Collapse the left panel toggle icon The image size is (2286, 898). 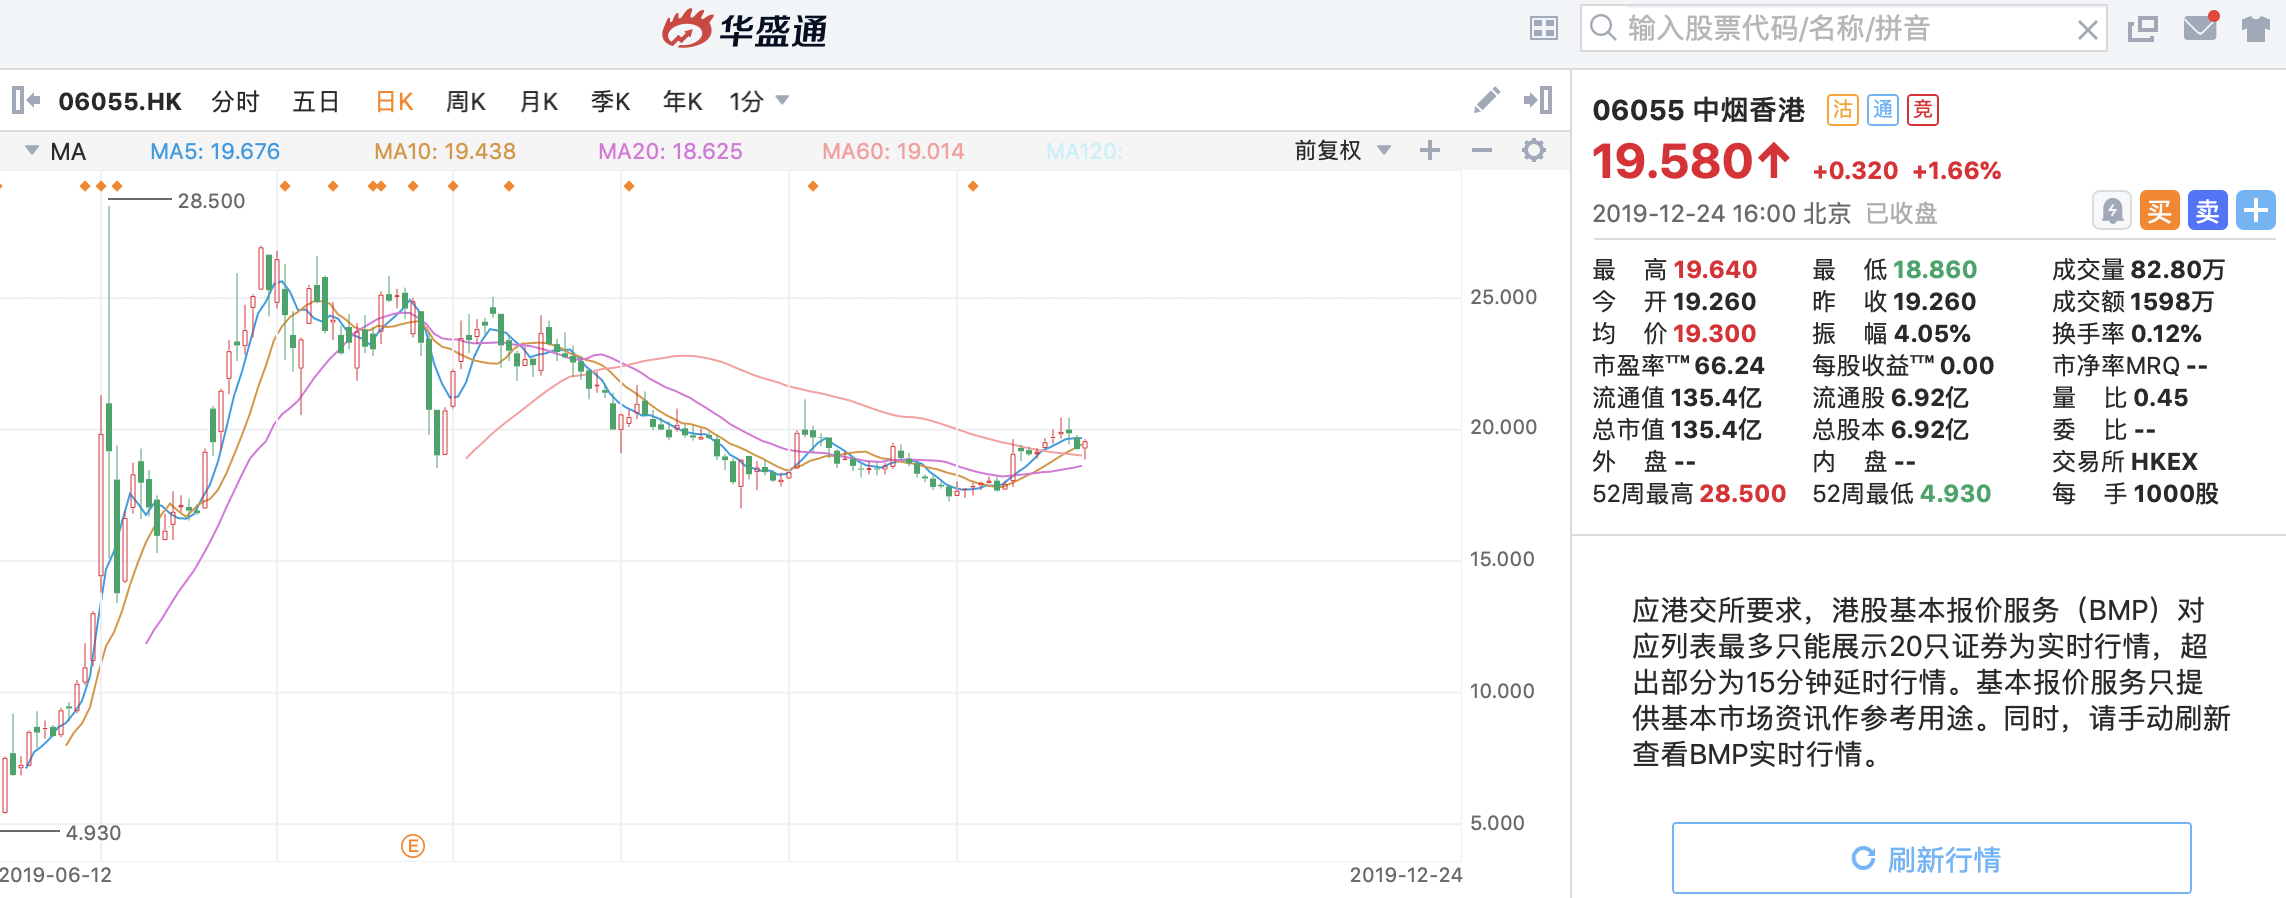[26, 100]
